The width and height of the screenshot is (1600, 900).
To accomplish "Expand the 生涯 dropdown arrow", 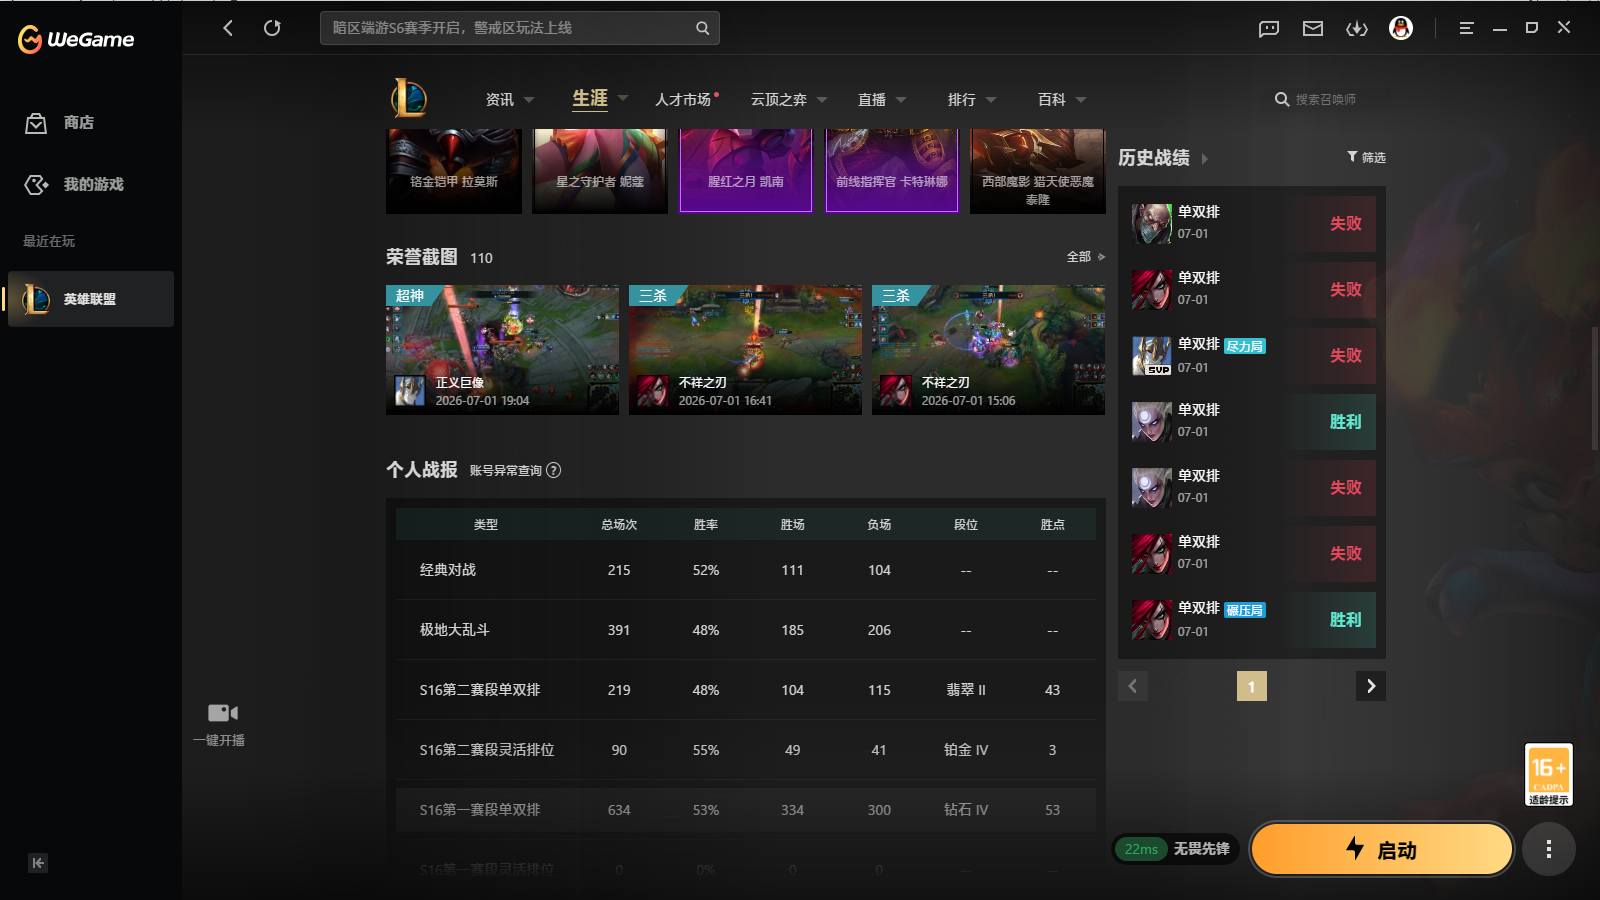I will (x=623, y=98).
